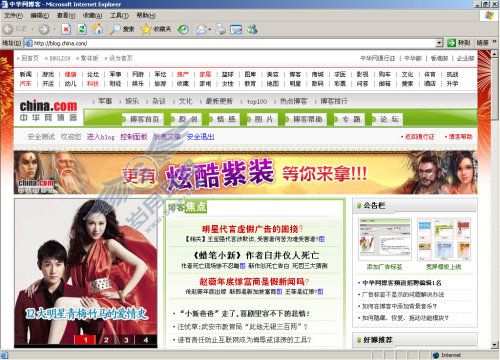Click the History toolbar icon

click(x=183, y=30)
